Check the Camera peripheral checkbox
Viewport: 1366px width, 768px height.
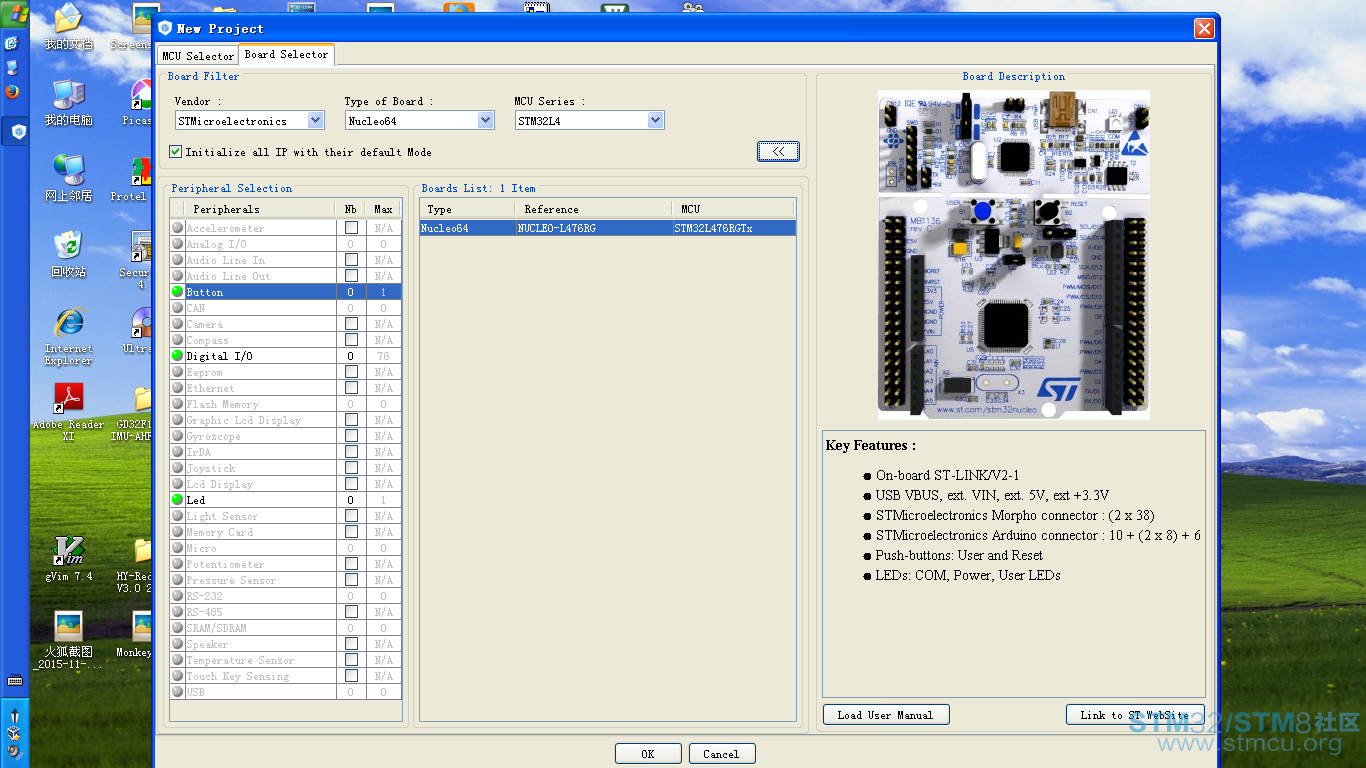[351, 324]
